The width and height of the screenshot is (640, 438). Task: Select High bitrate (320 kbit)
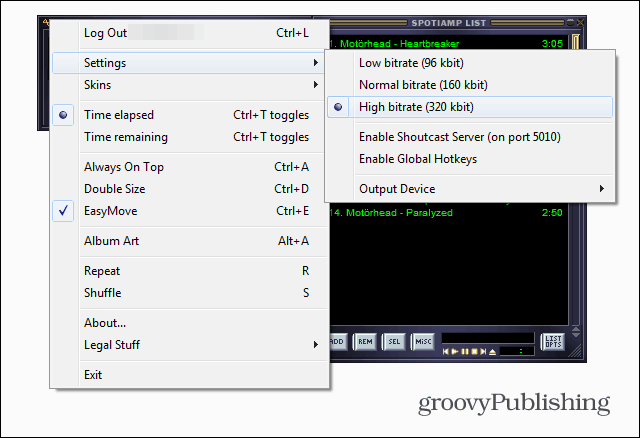470,107
